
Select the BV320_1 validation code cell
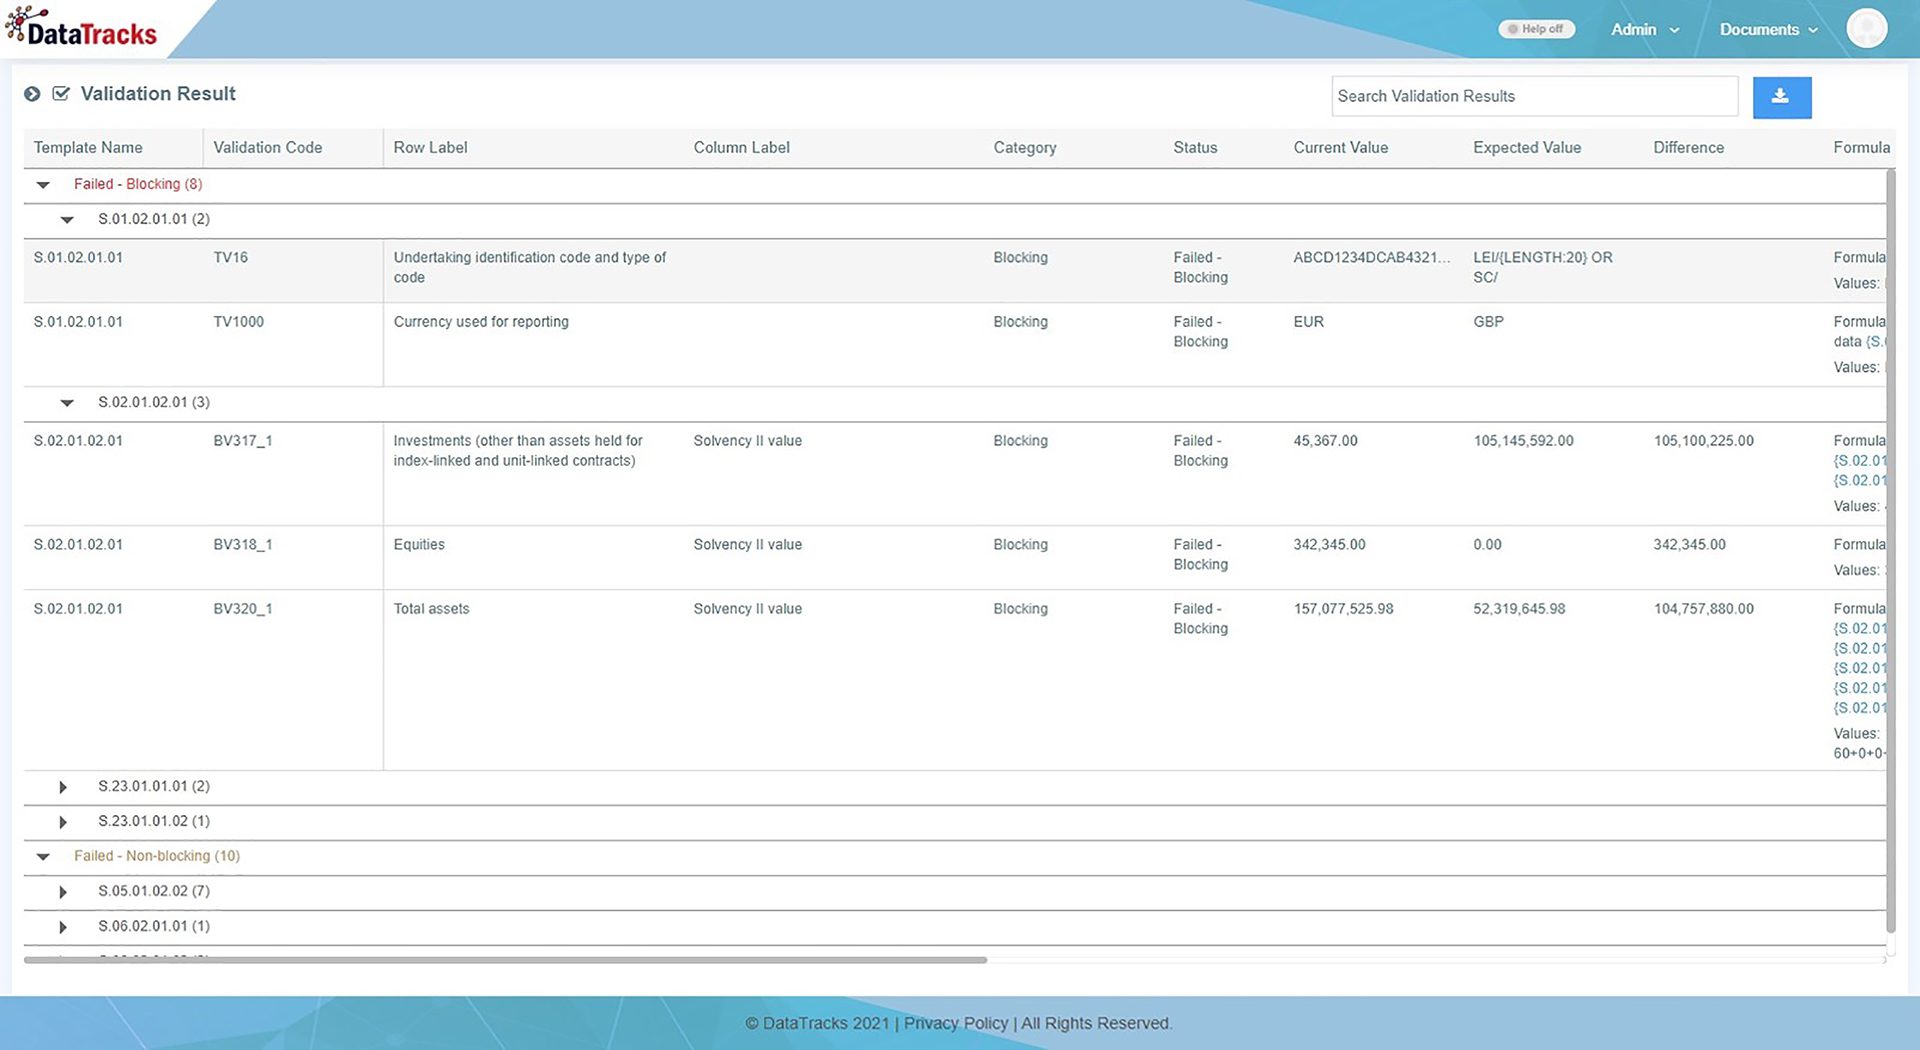242,608
